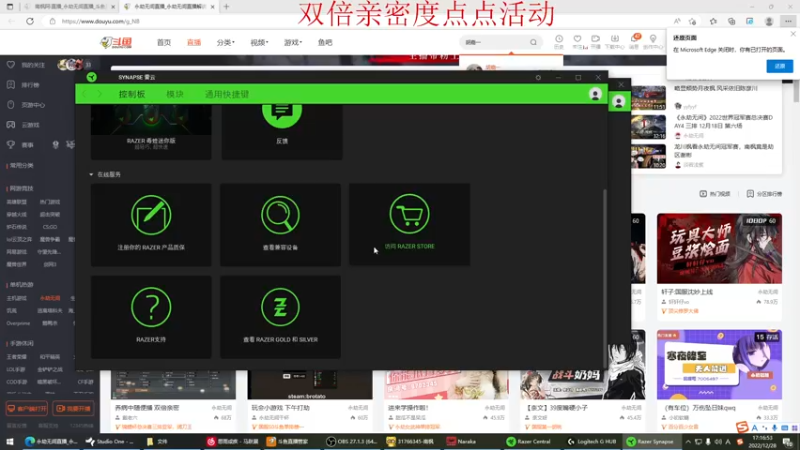Viewport: 800px width, 450px height.
Task: Click the browser page vertical scrollbar
Action: (796, 92)
